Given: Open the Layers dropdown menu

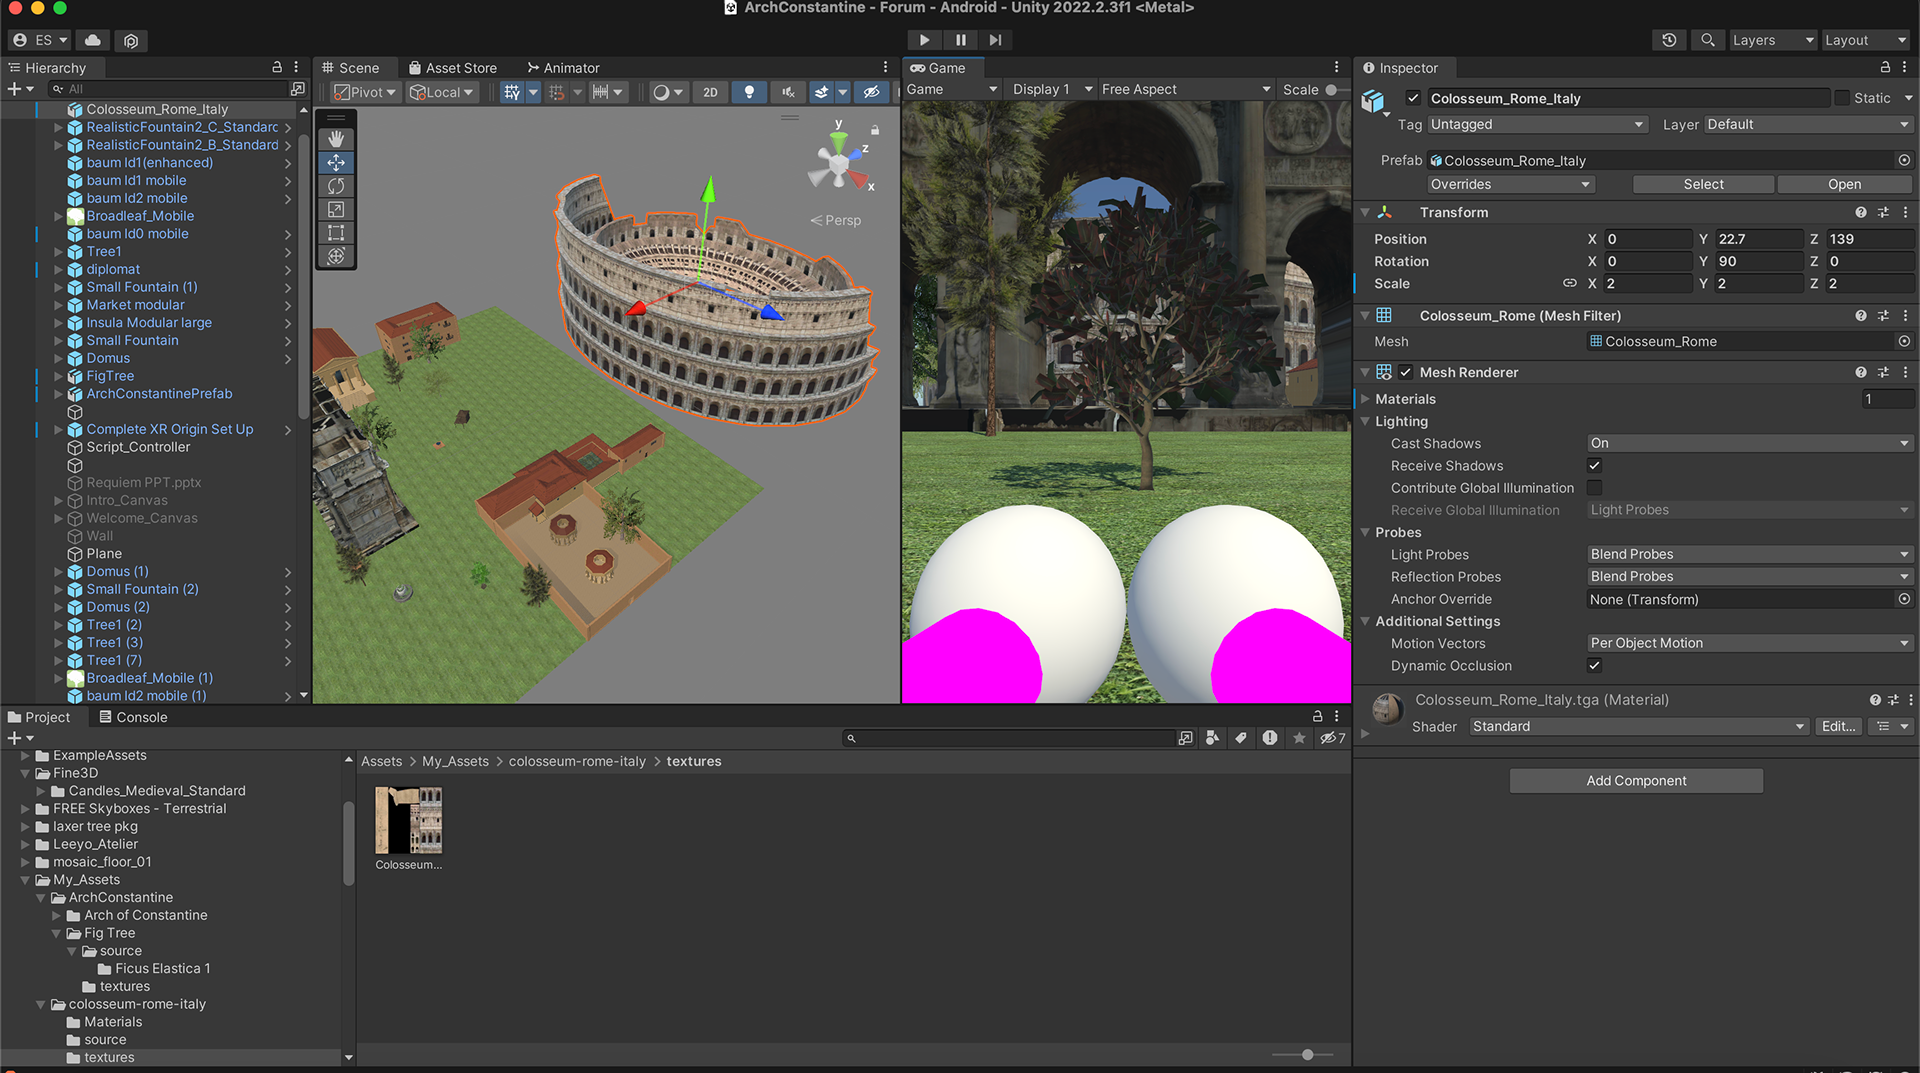Looking at the screenshot, I should pyautogui.click(x=1772, y=40).
